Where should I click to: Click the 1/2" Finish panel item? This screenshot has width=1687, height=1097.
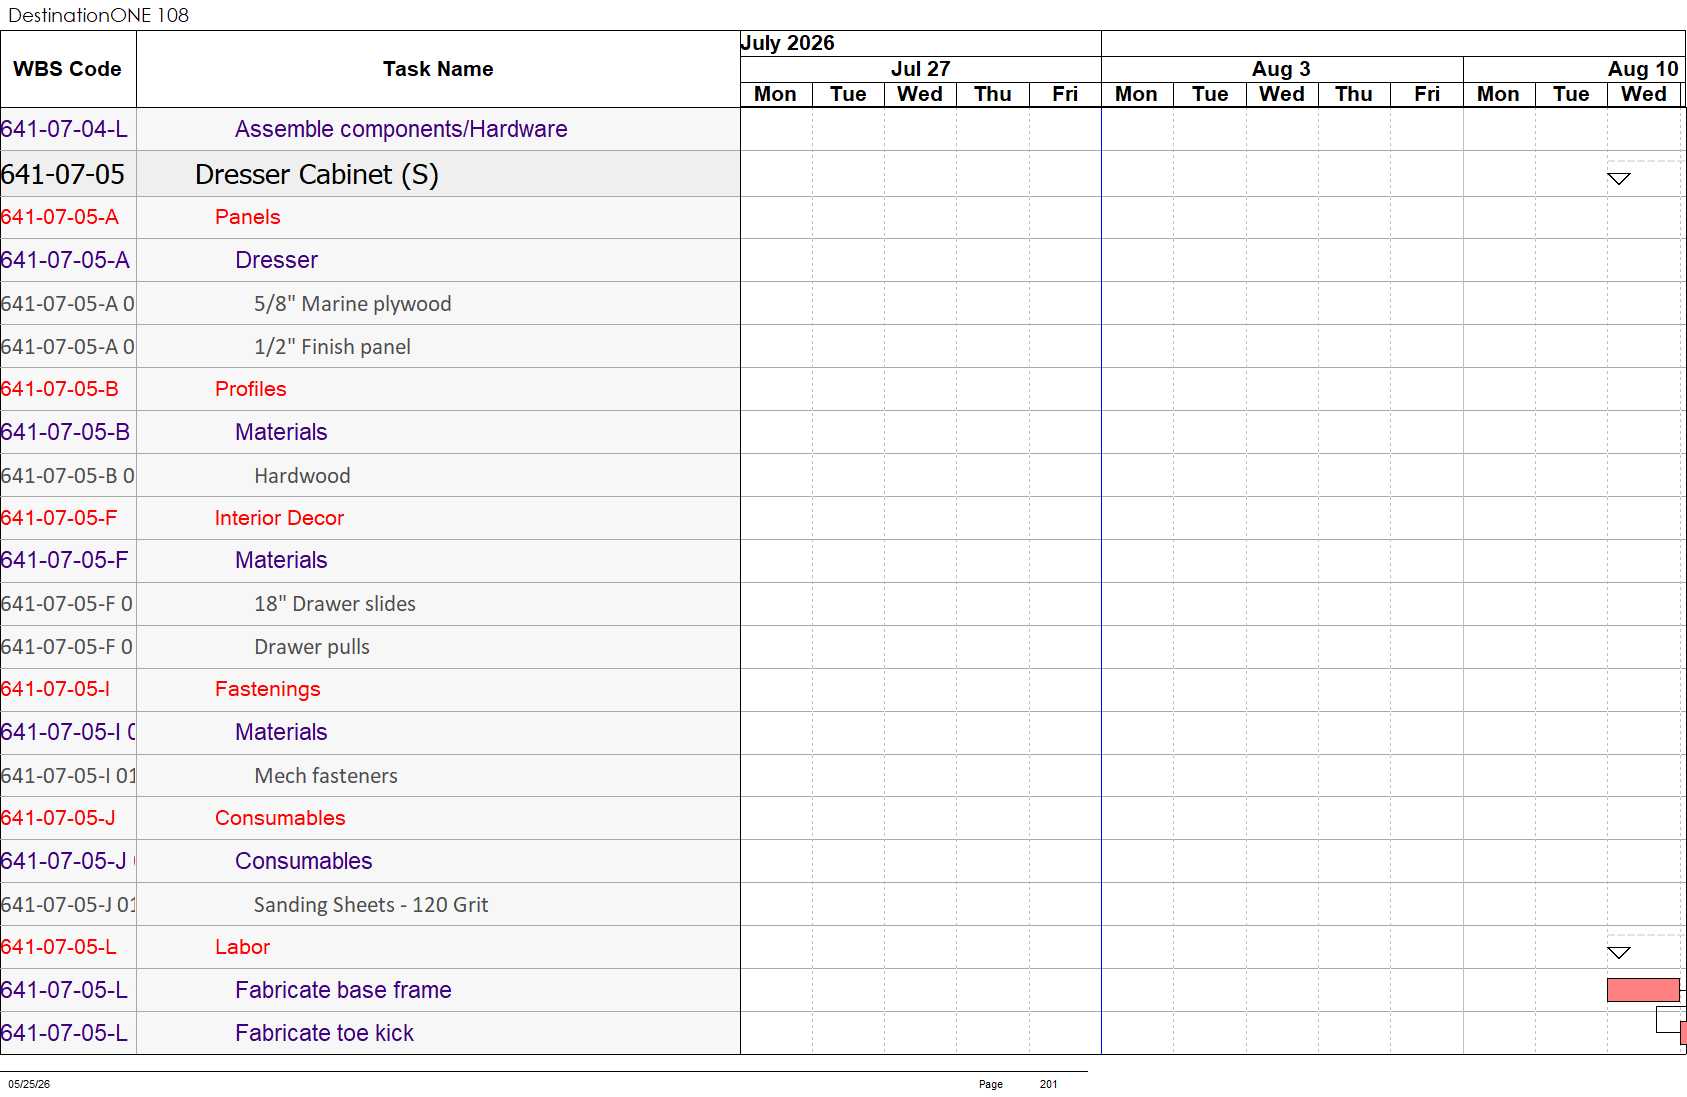click(x=332, y=346)
